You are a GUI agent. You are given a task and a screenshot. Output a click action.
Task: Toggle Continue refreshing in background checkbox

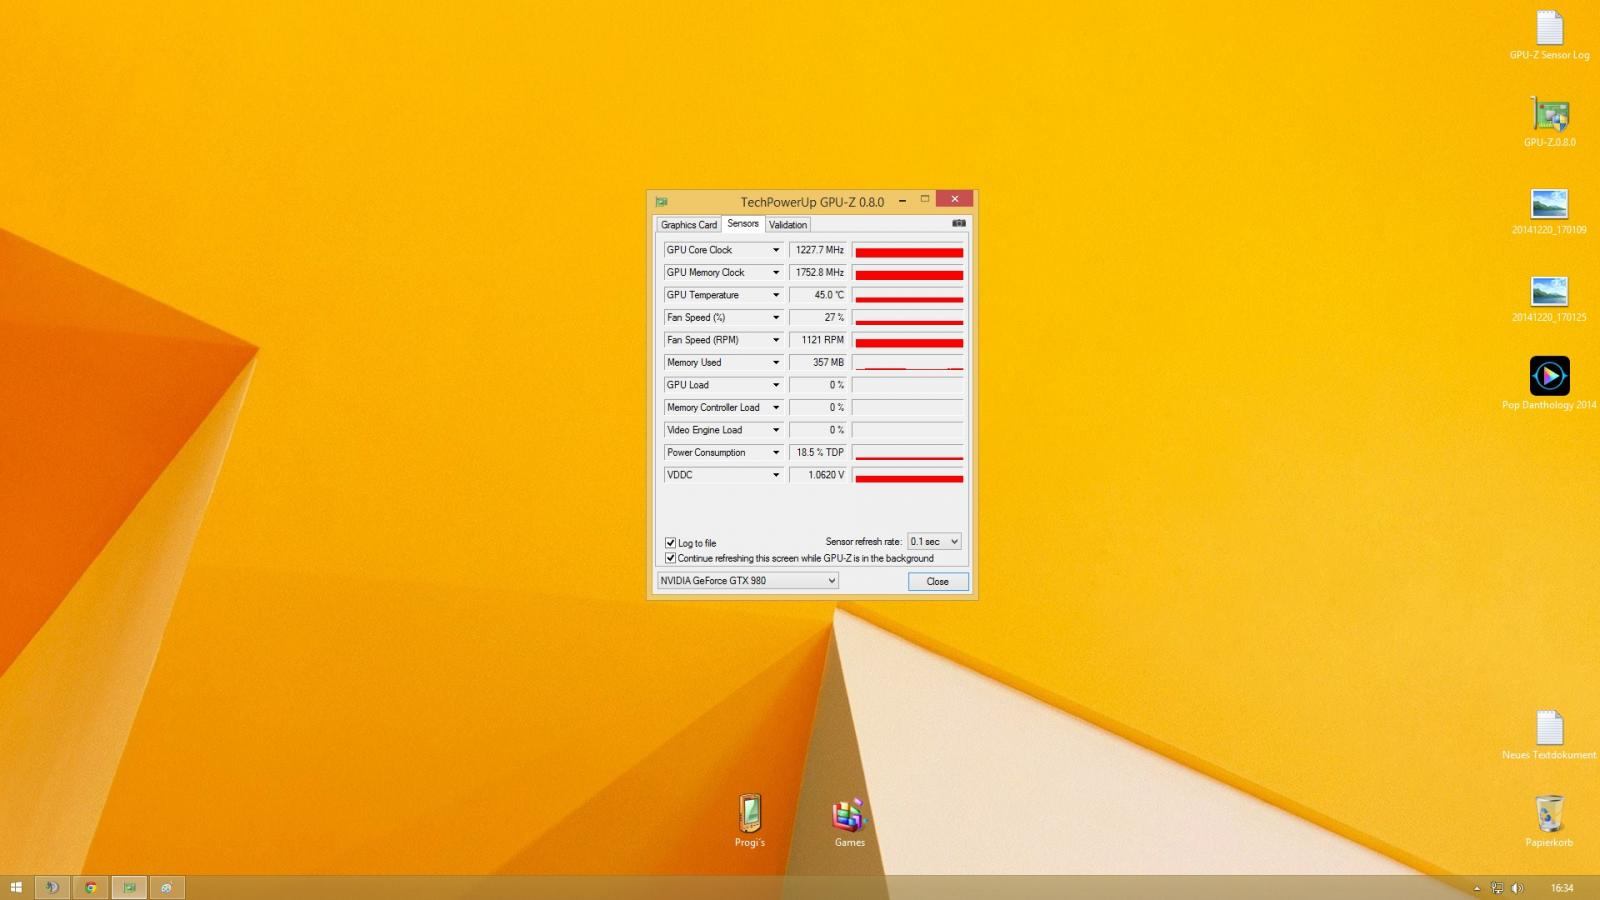pos(671,558)
